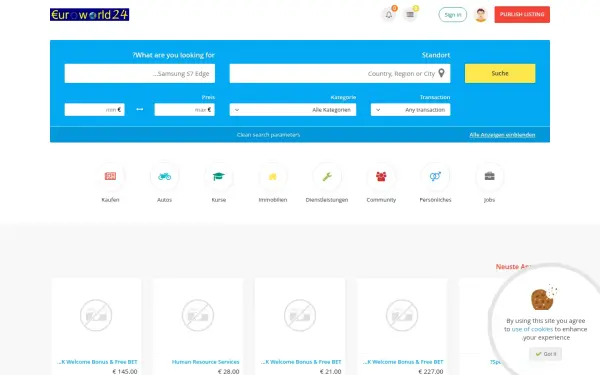Click the € 227.00 listing placeholder image

click(x=402, y=315)
